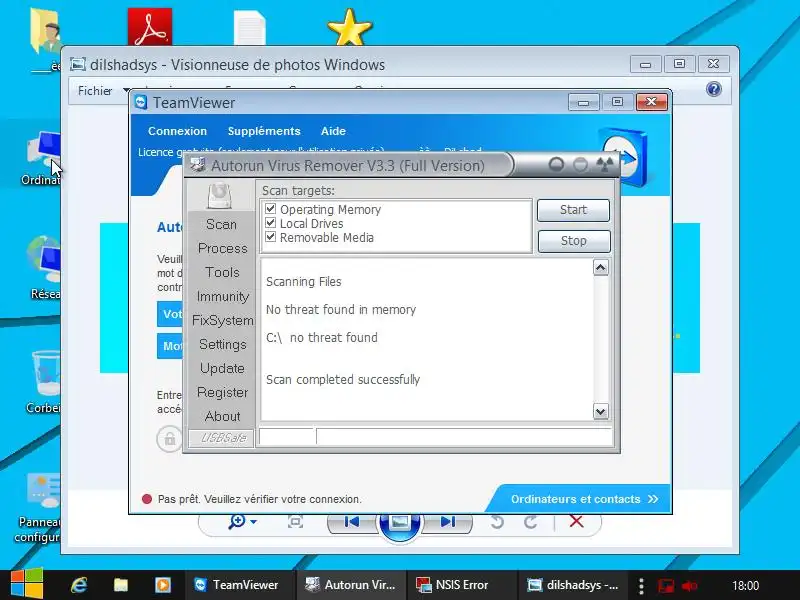Start the photo slideshow
The width and height of the screenshot is (800, 600).
click(399, 523)
